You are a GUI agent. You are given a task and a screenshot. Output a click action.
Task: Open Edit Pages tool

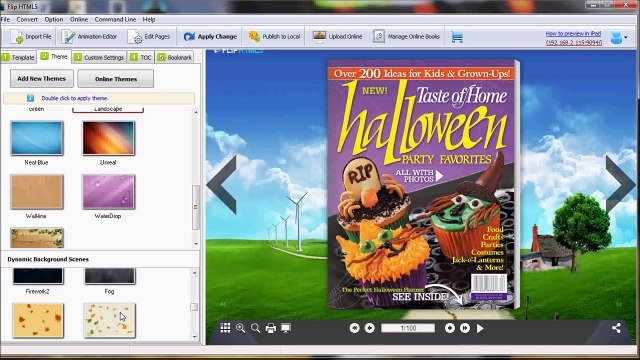pyautogui.click(x=149, y=37)
